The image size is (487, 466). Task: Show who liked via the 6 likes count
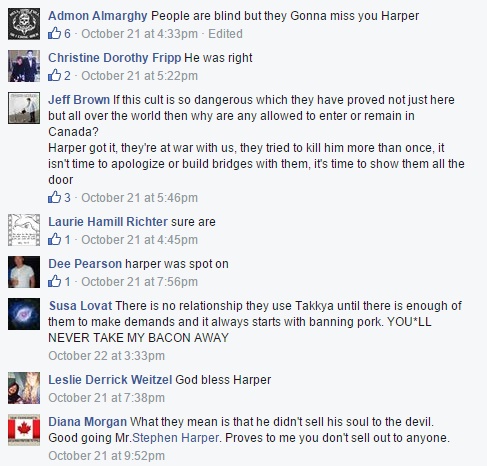(x=67, y=34)
